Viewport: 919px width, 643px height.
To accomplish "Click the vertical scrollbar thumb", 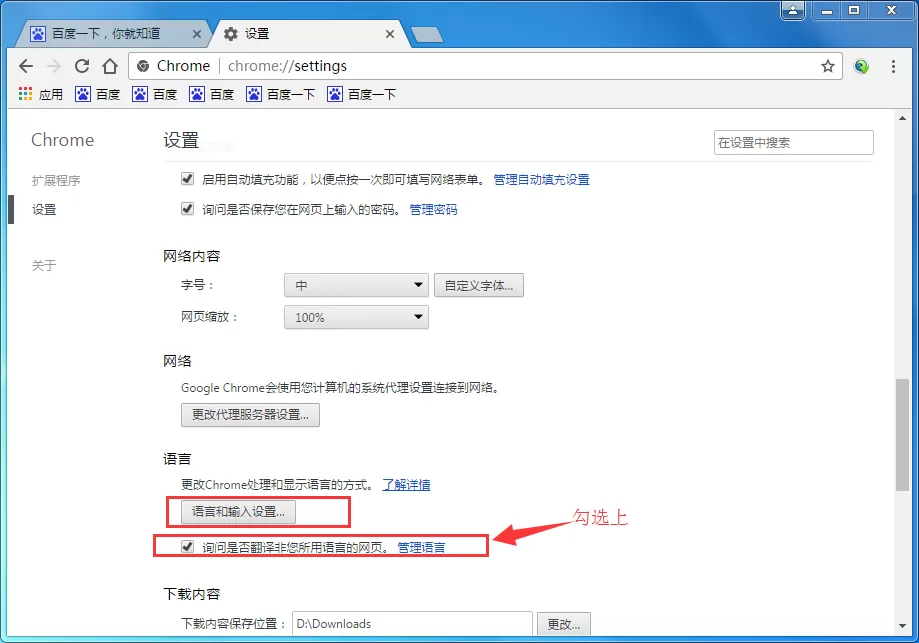I will tap(902, 435).
